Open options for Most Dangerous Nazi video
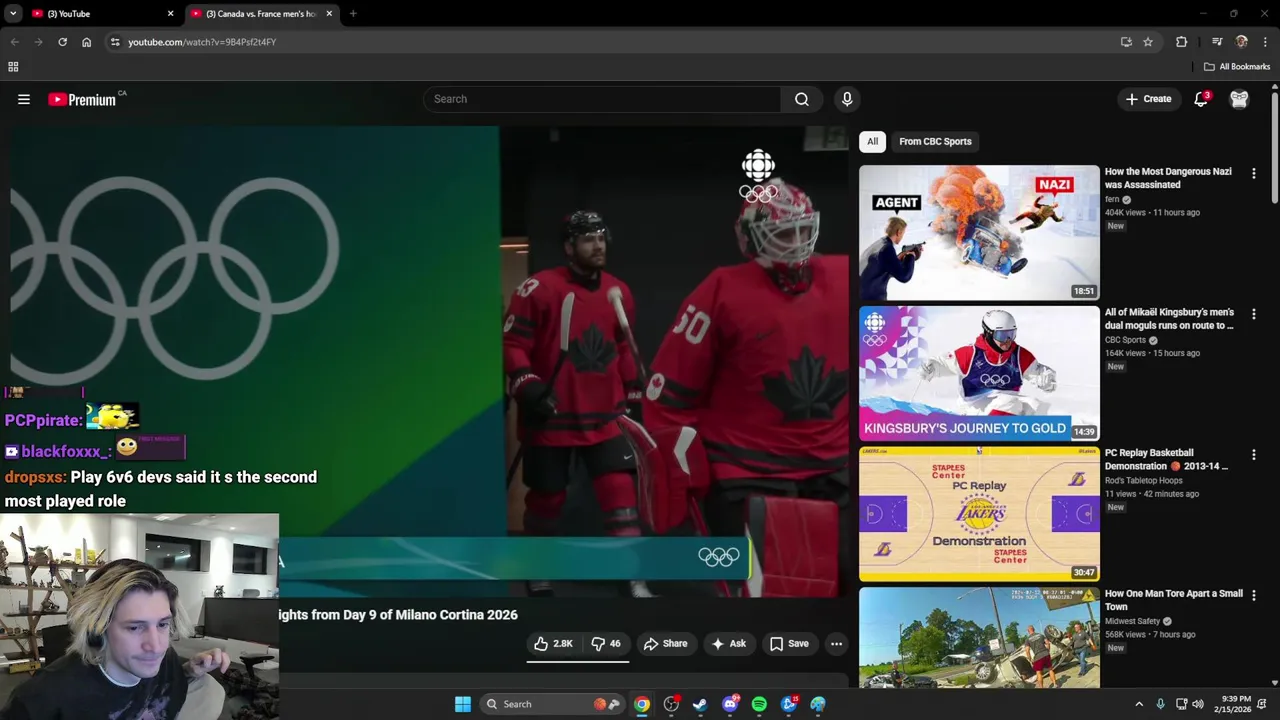Screen dimensions: 1280x720 click(1254, 173)
